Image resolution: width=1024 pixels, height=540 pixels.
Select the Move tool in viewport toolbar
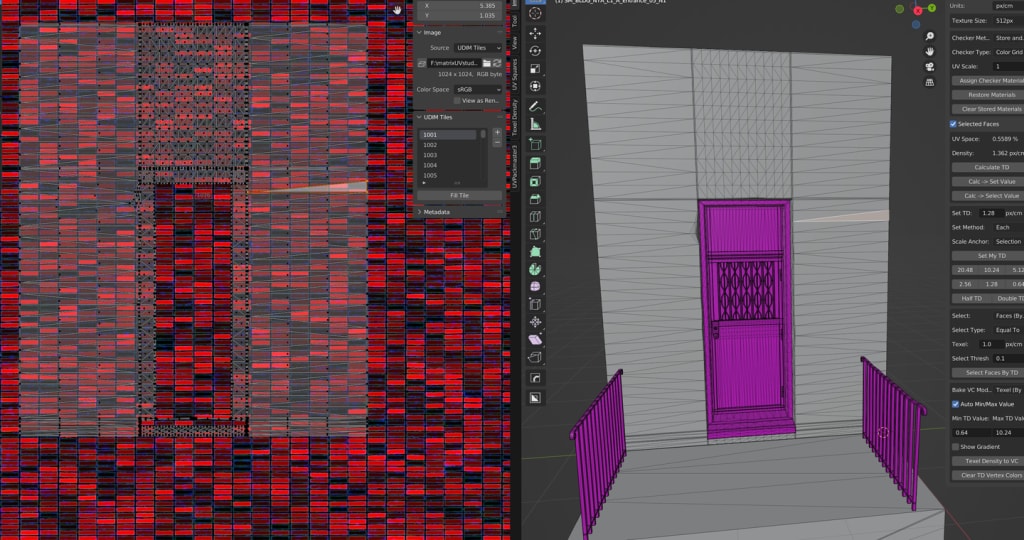coord(535,33)
